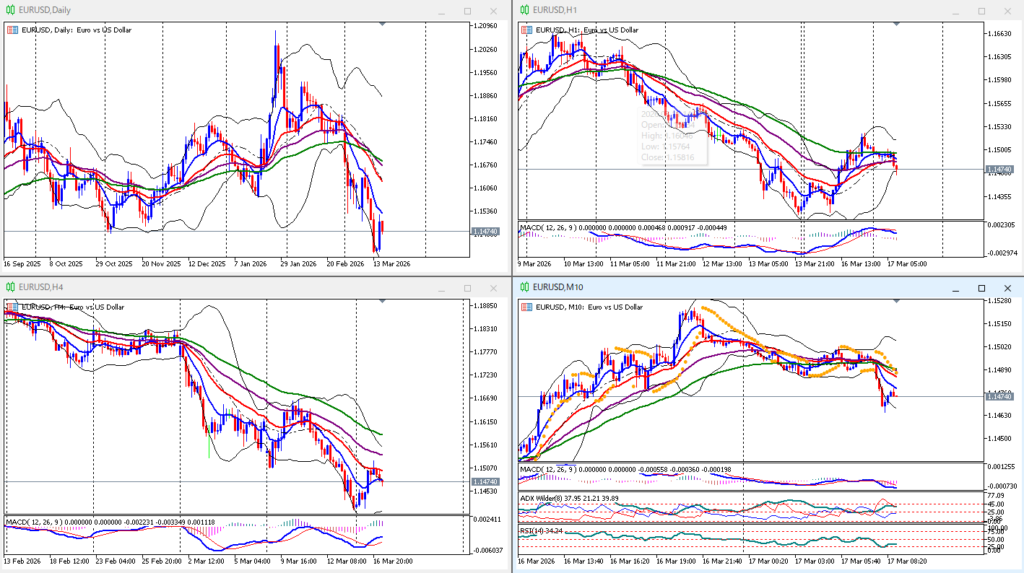
Task: Click the small panel icon inside Daily chart
Action: [12, 30]
